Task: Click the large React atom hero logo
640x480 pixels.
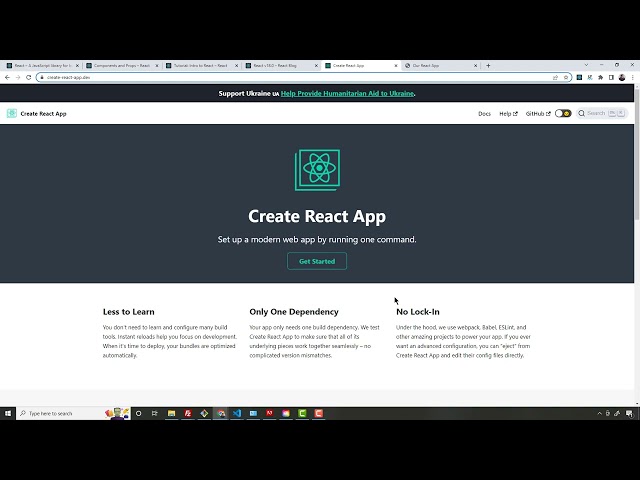Action: [317, 170]
